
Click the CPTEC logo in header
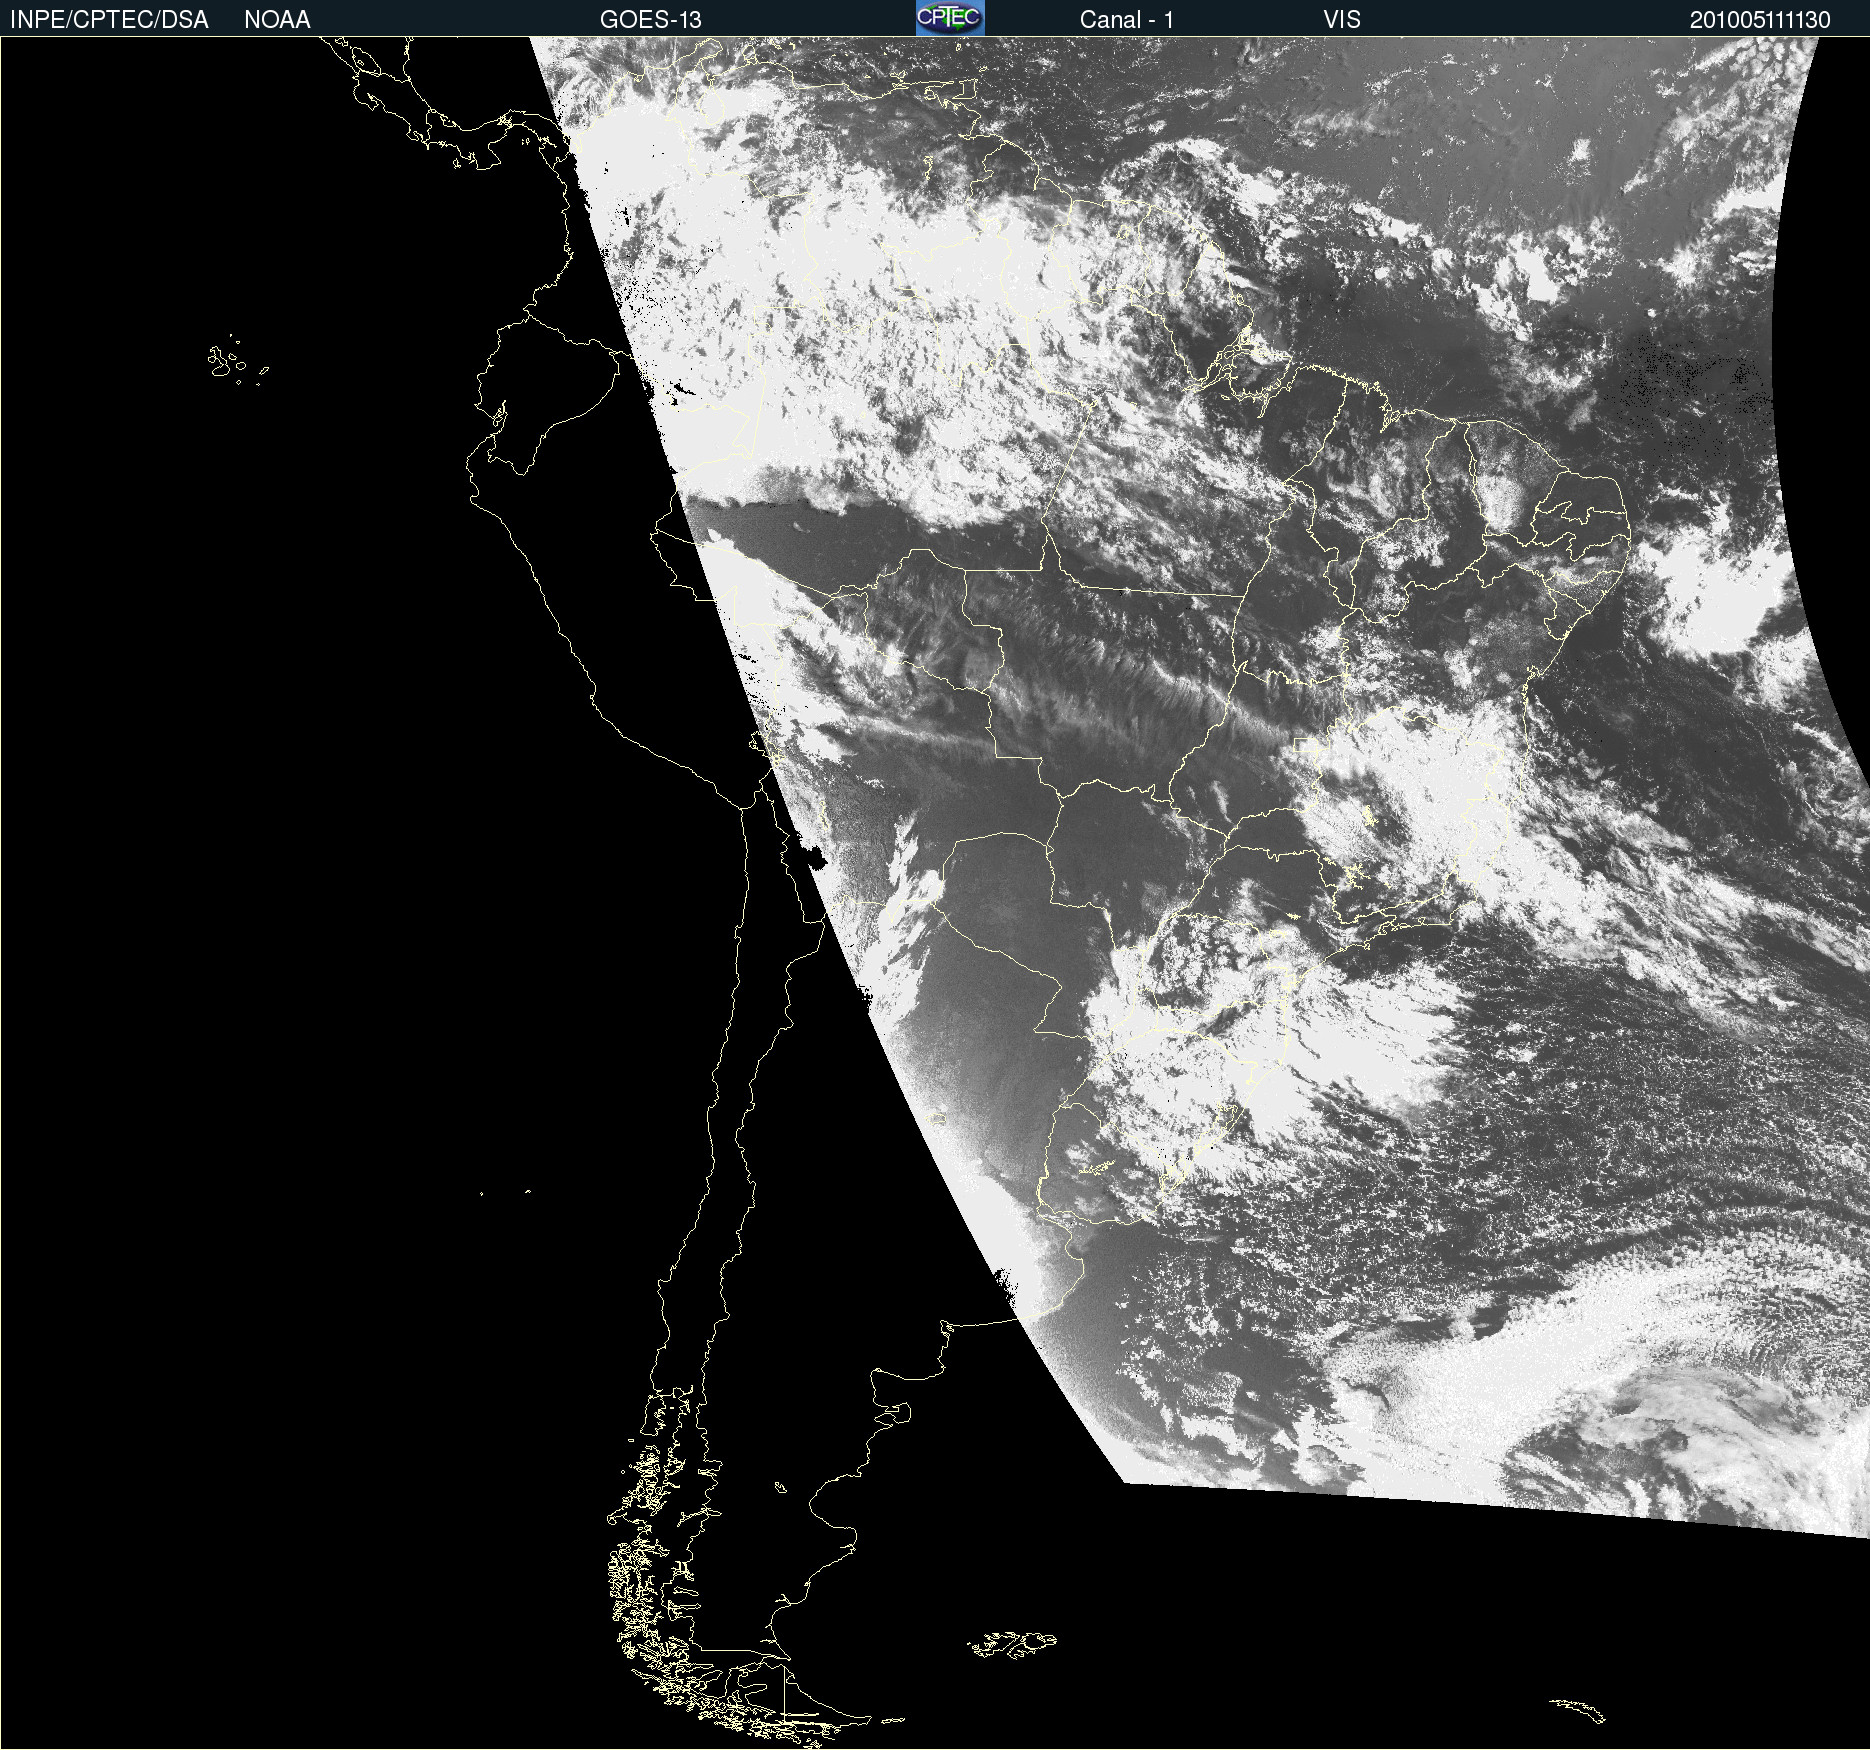(x=950, y=18)
